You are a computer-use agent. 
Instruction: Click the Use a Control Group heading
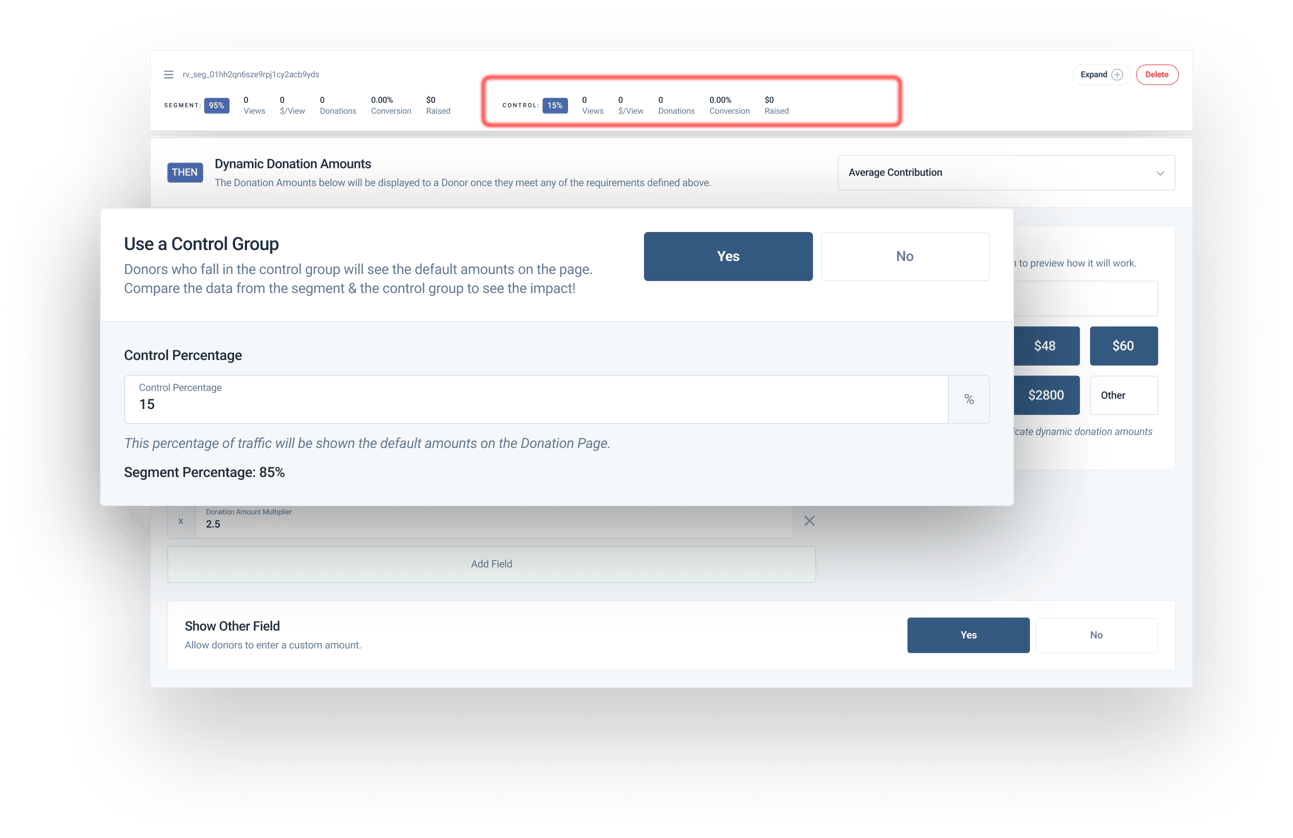201,244
